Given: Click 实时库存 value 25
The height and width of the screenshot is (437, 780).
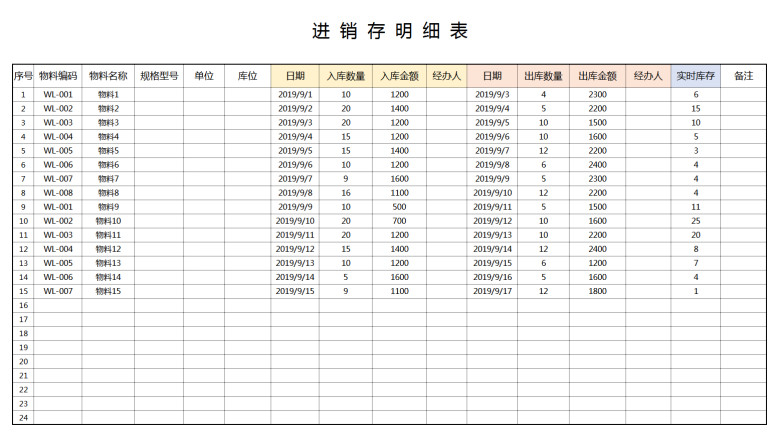Looking at the screenshot, I should coord(695,221).
